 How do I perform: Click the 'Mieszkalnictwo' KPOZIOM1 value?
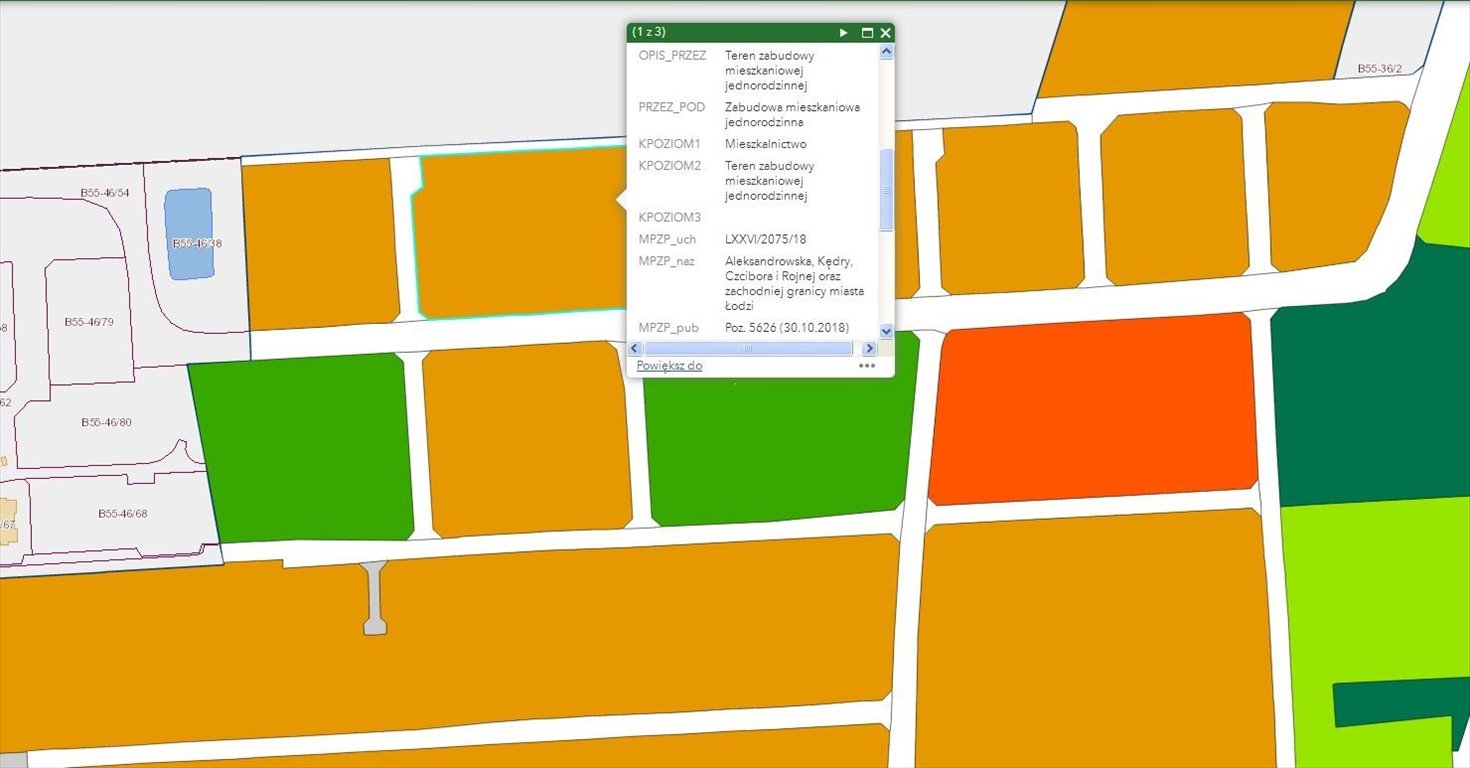(765, 144)
